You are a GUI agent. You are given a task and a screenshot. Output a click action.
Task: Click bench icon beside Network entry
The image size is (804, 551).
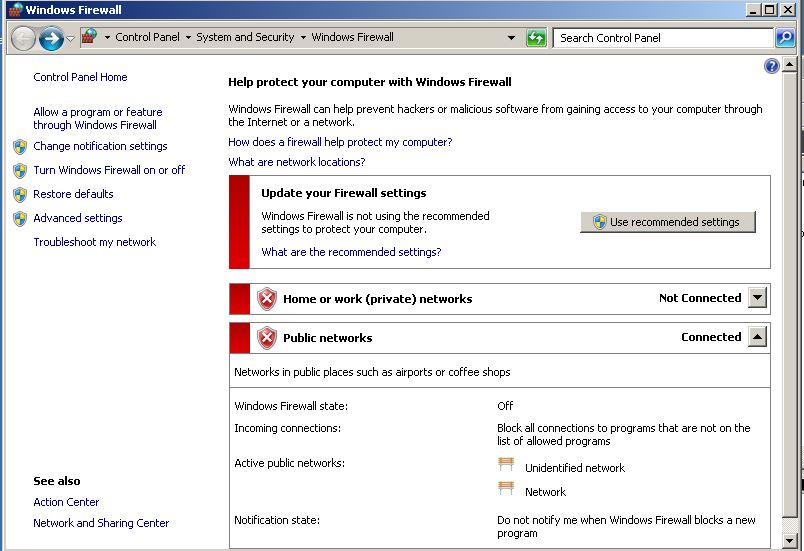506,488
